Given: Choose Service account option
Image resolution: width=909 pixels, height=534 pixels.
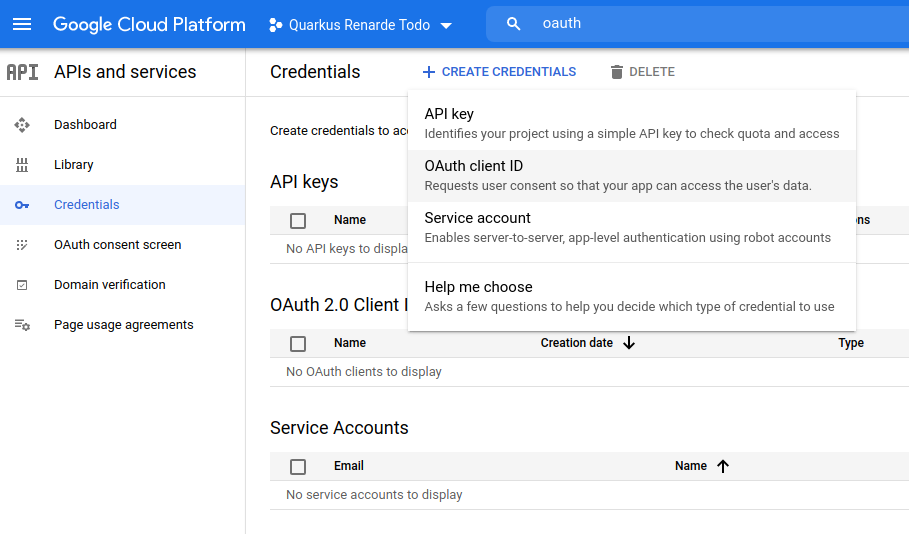Looking at the screenshot, I should (632, 228).
